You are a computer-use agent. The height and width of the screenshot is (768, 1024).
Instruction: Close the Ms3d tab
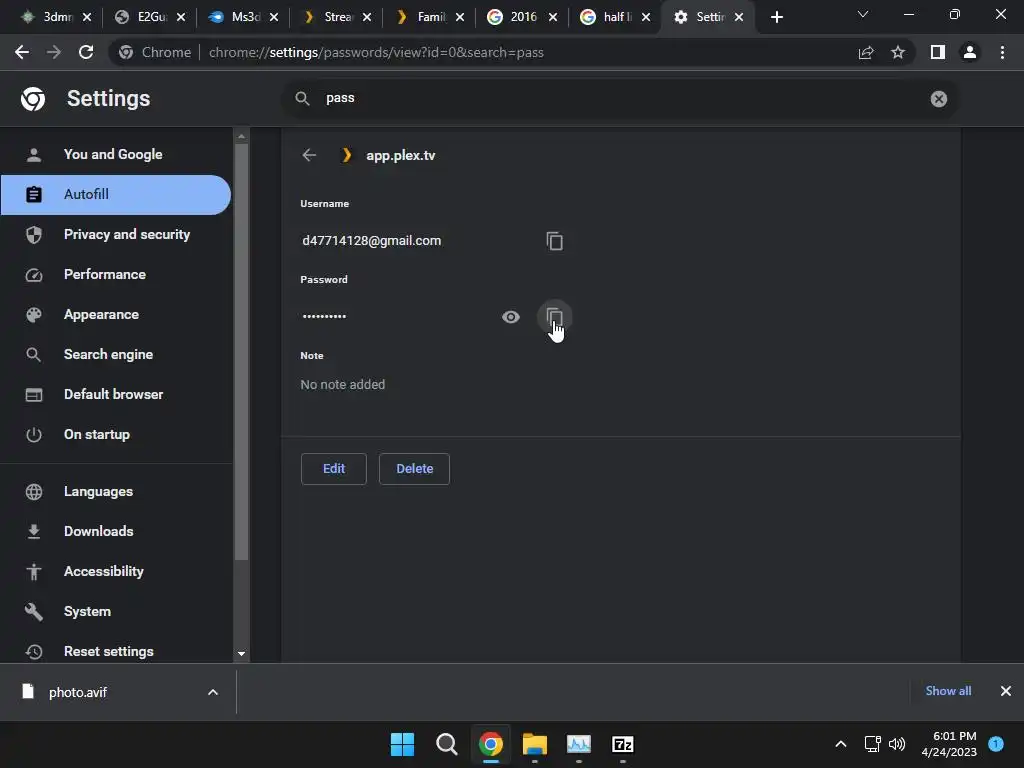click(x=274, y=17)
